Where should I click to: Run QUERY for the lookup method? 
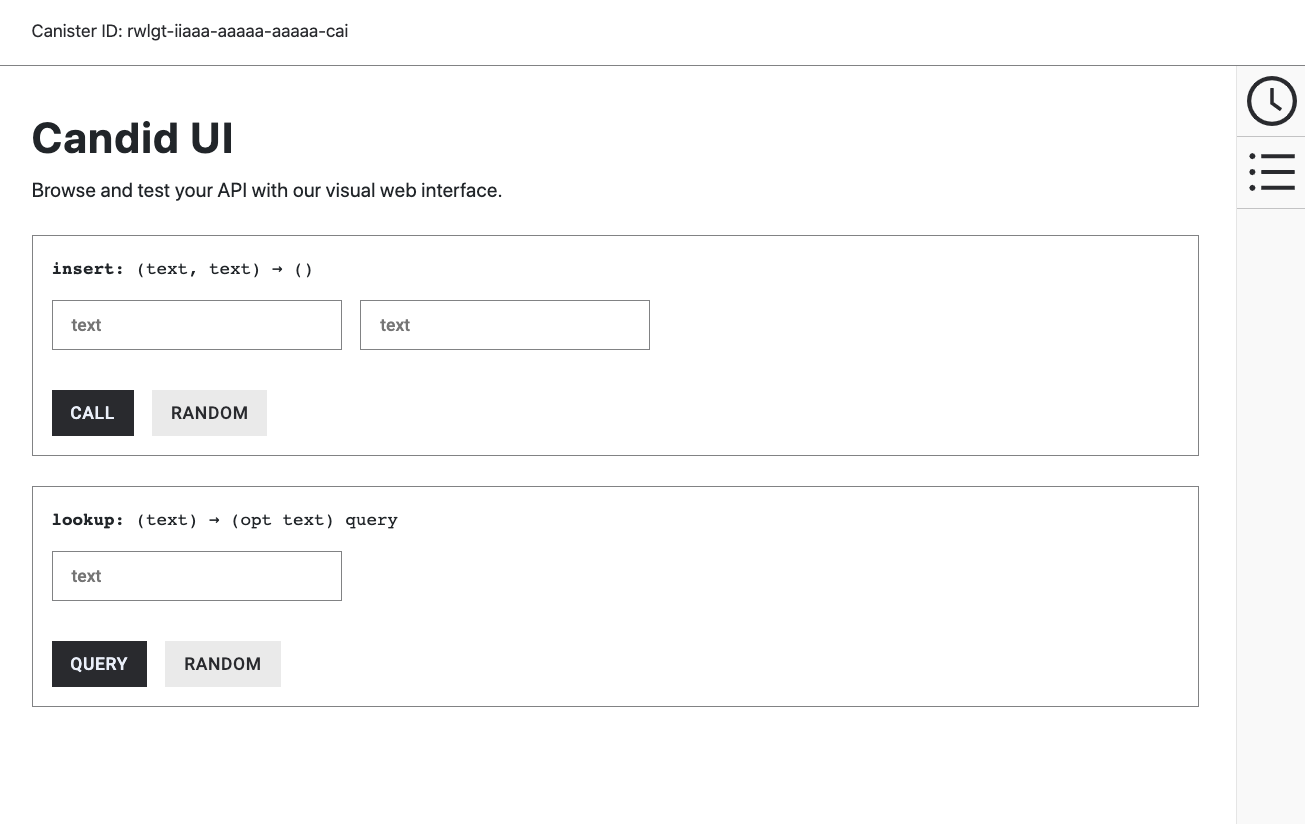99,663
